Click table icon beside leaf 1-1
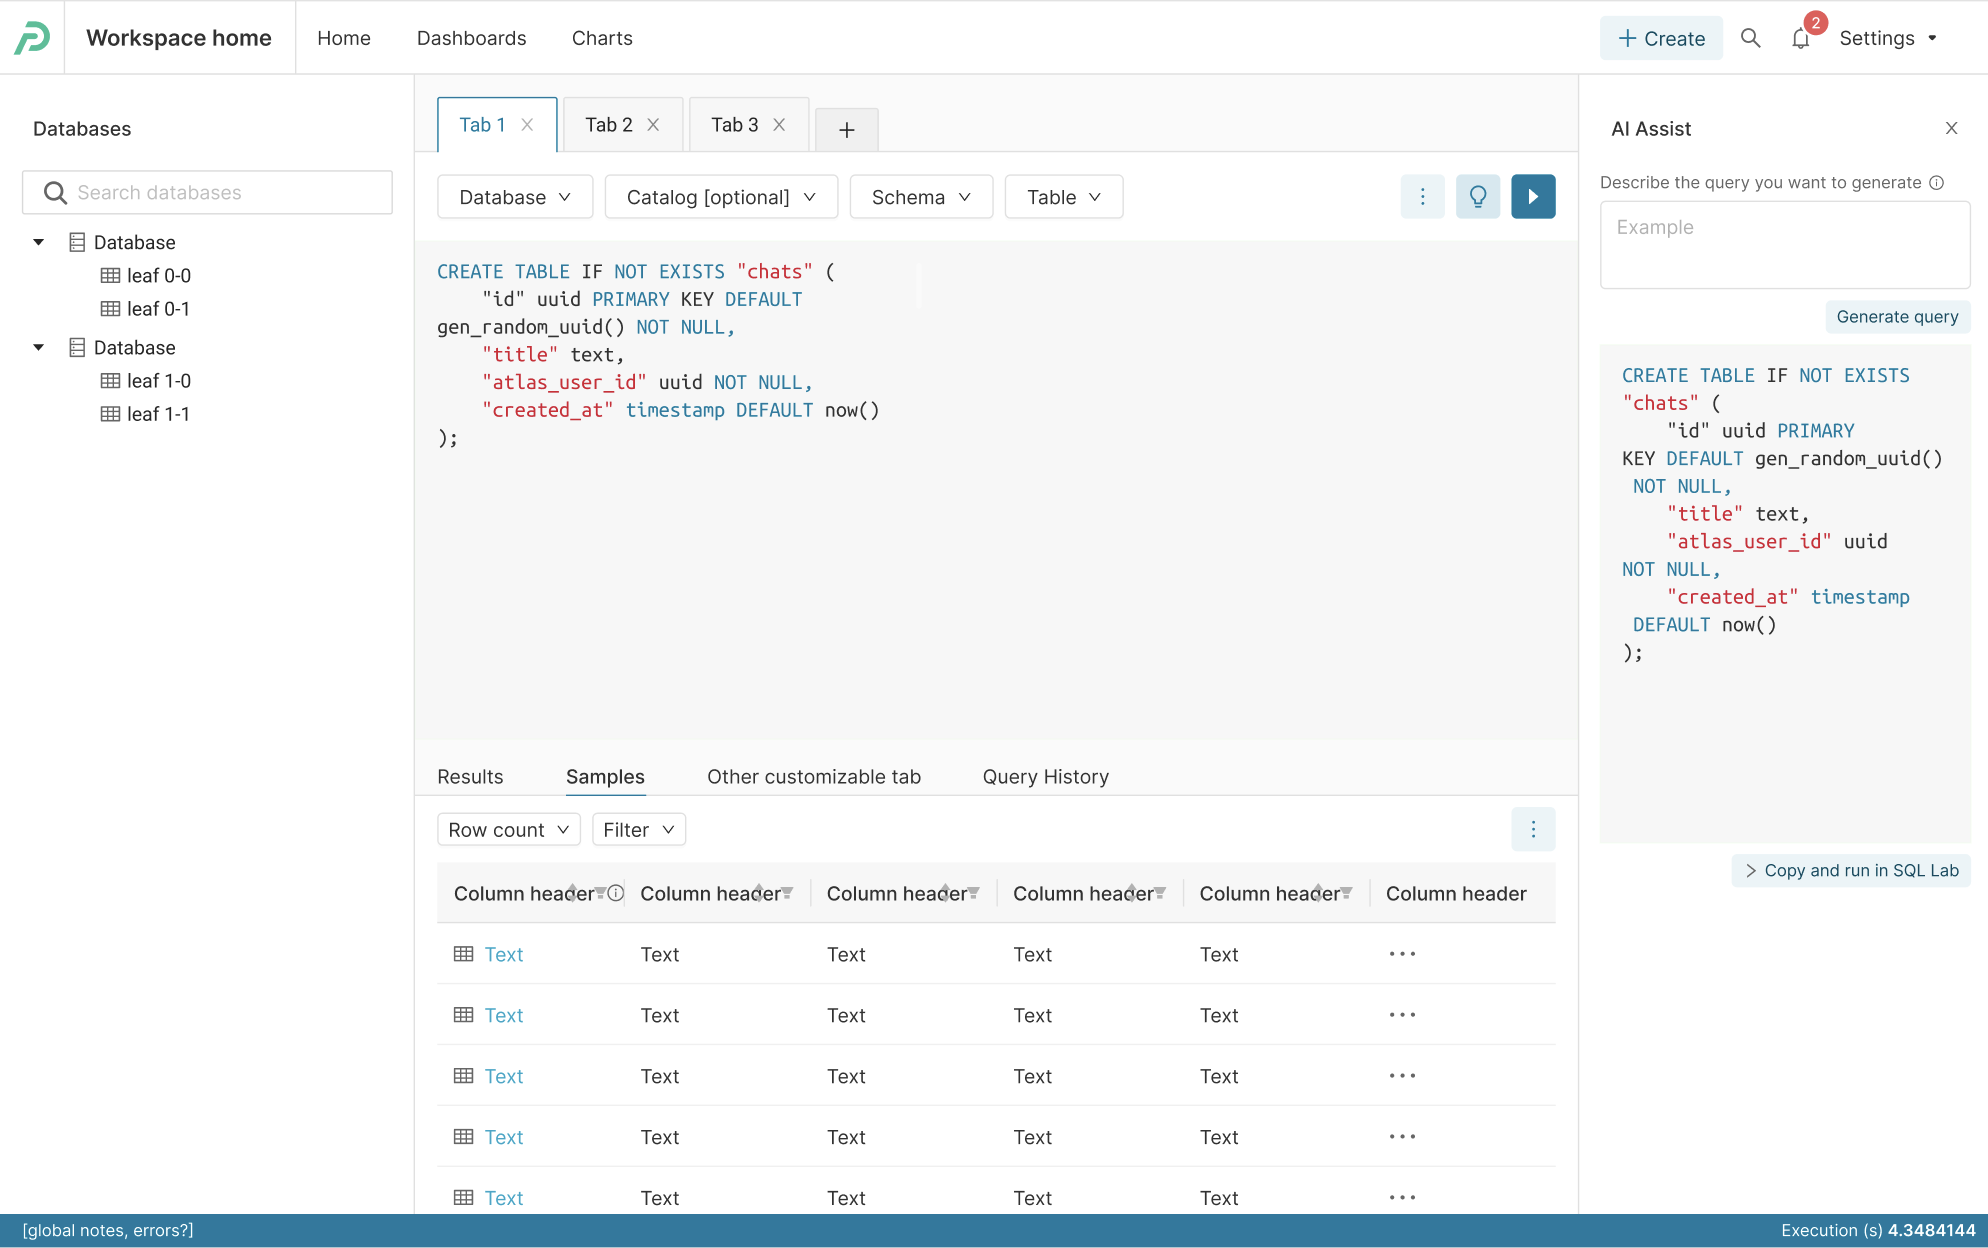This screenshot has width=1988, height=1248. coord(110,413)
